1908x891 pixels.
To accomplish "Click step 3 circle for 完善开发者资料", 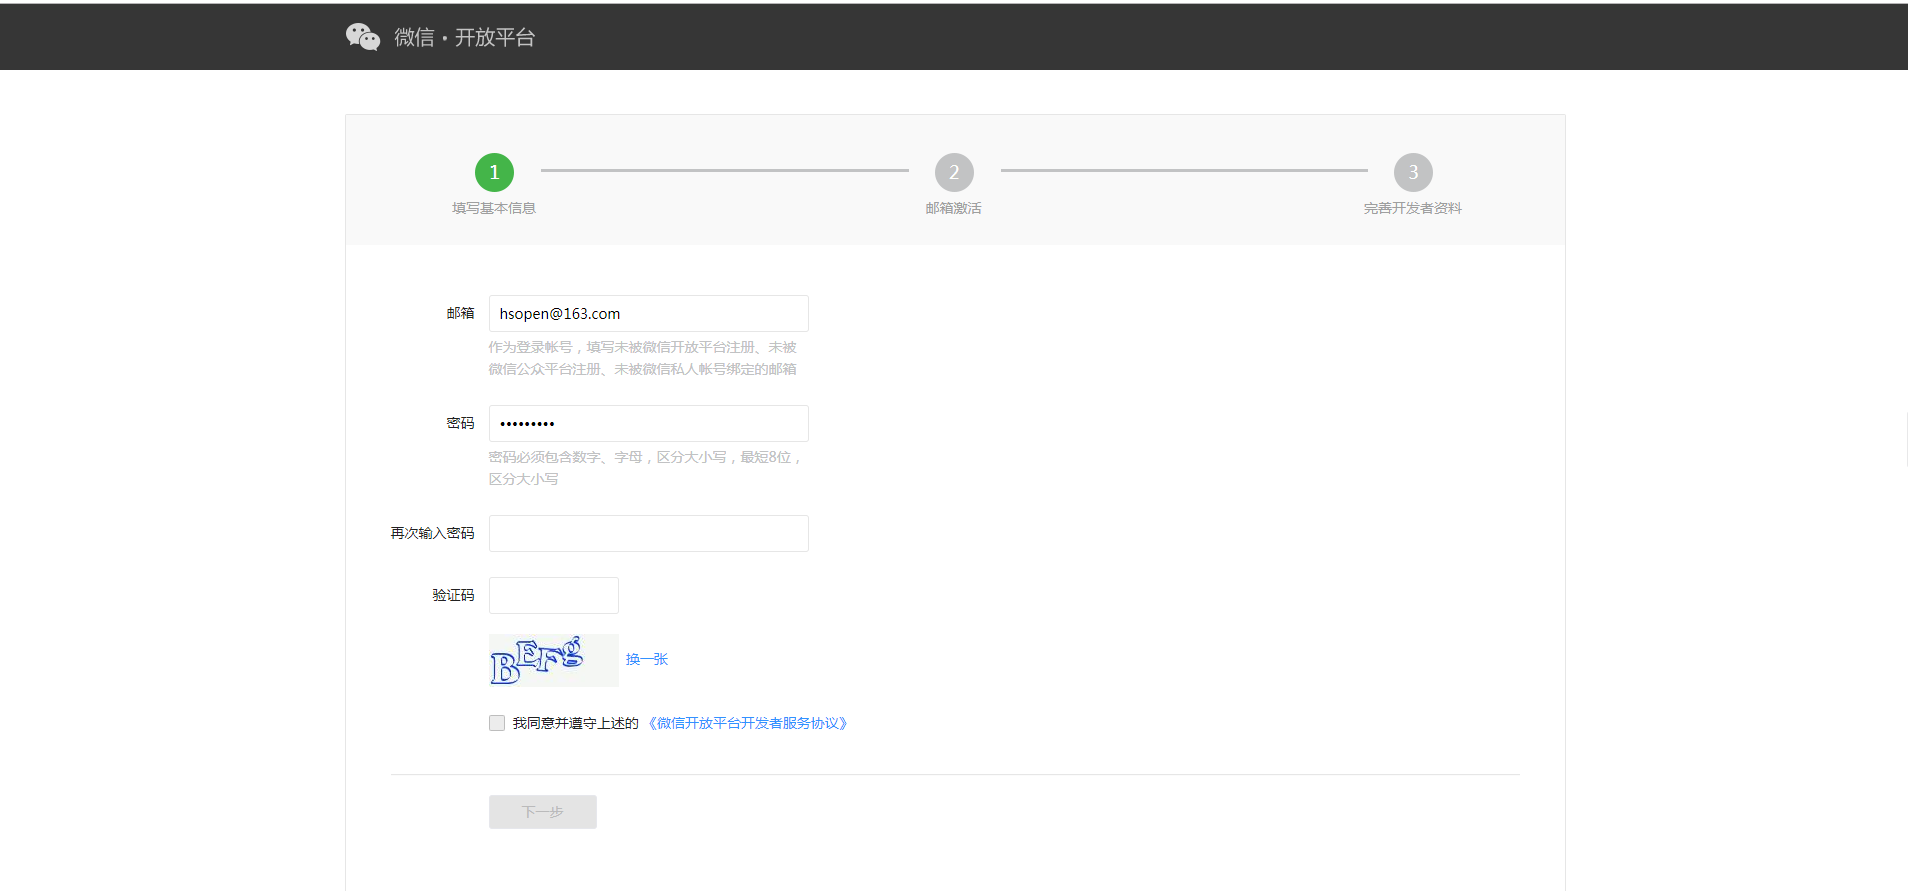I will (1413, 172).
